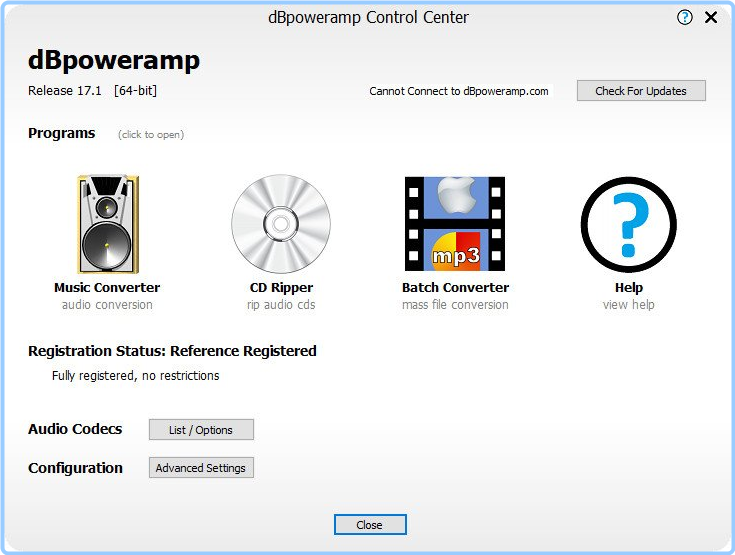Viewport: 735px width, 555px height.
Task: Click the 'rip audio cds' subtitle
Action: click(x=281, y=305)
